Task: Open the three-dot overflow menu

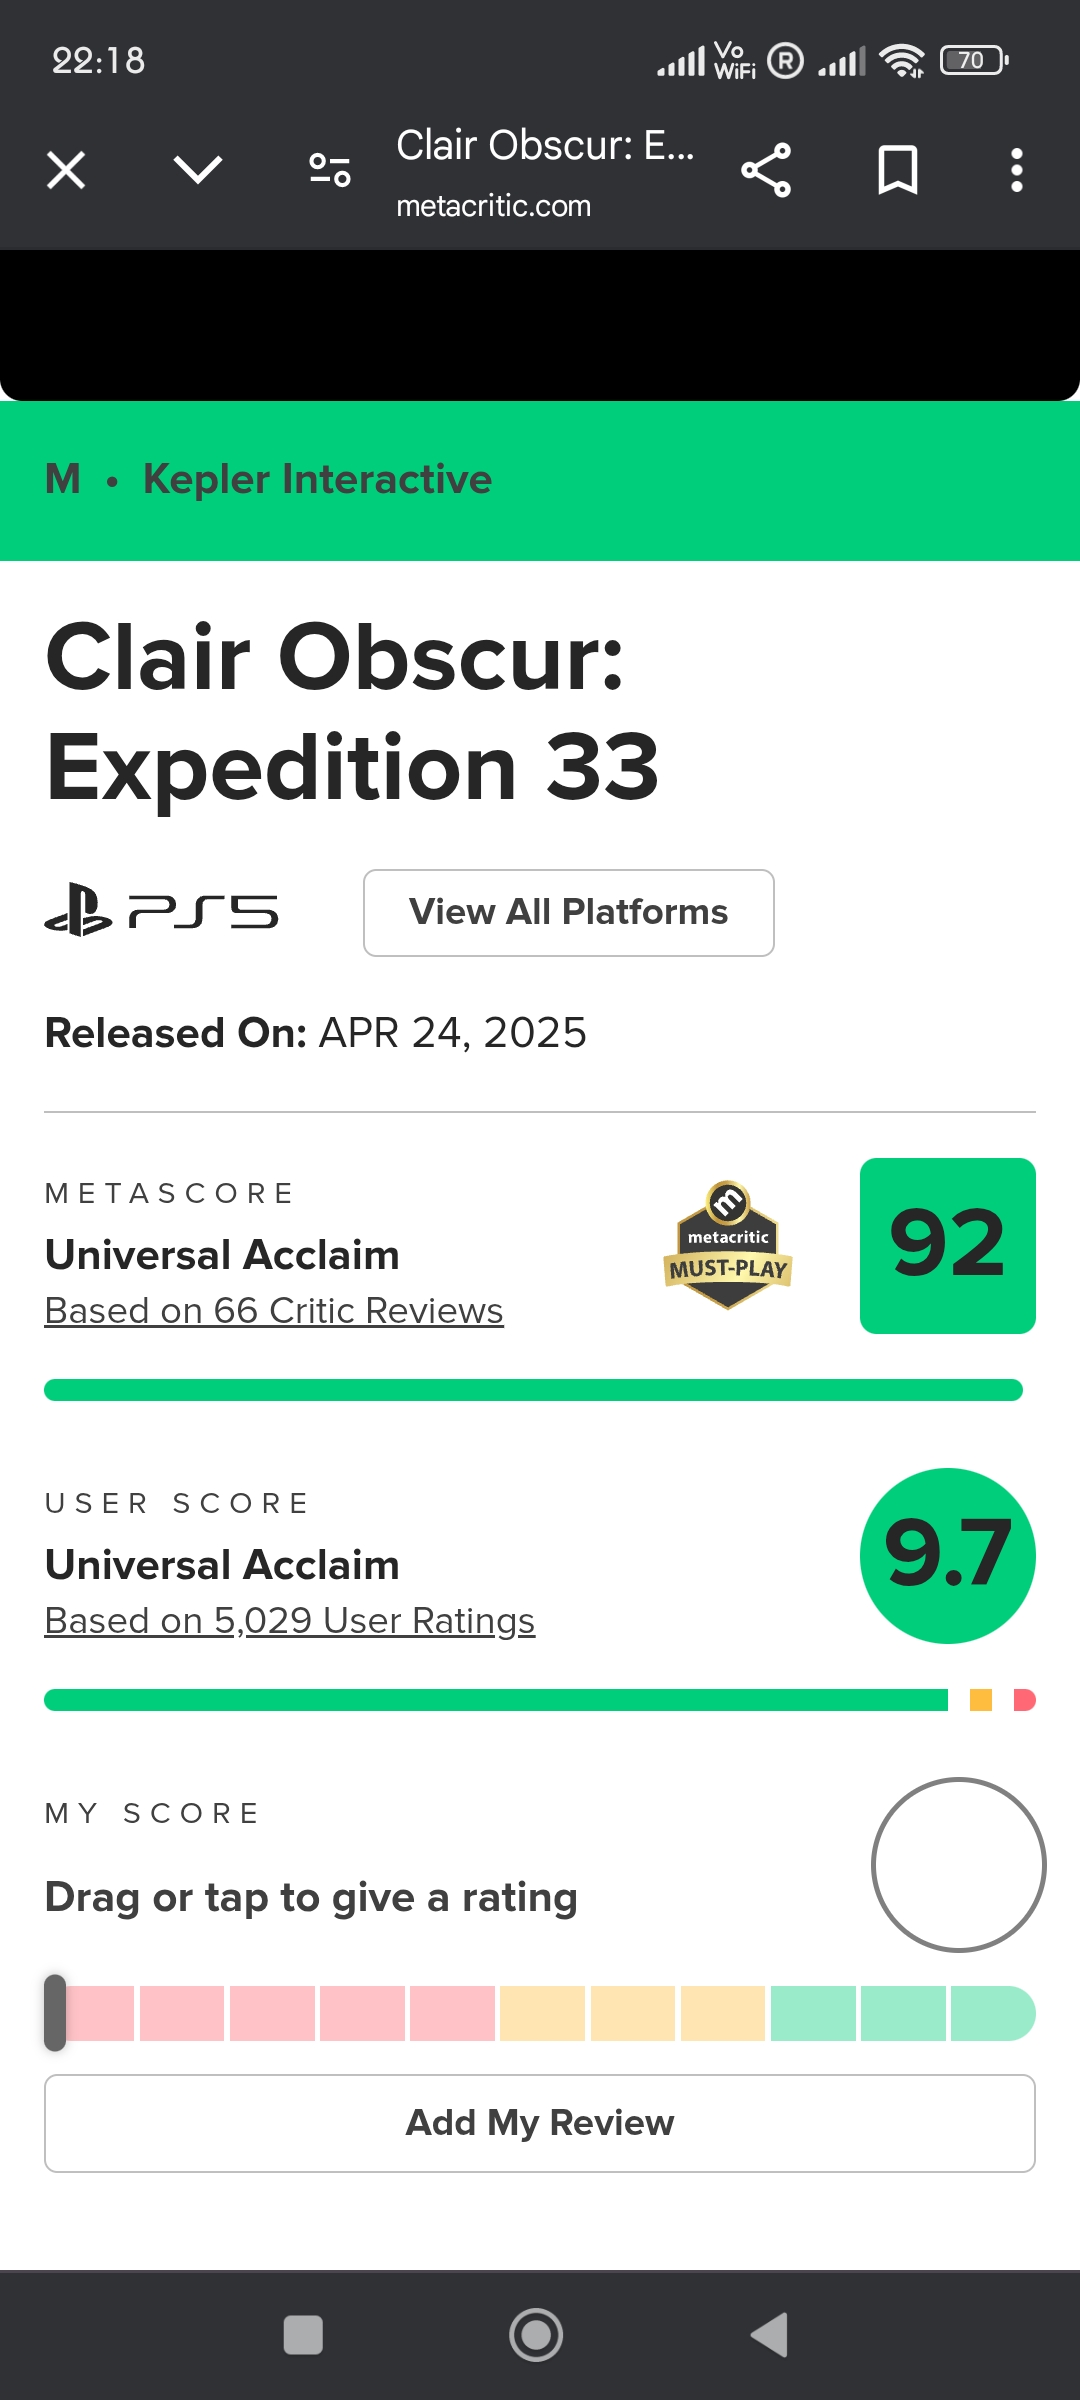Action: 1016,170
